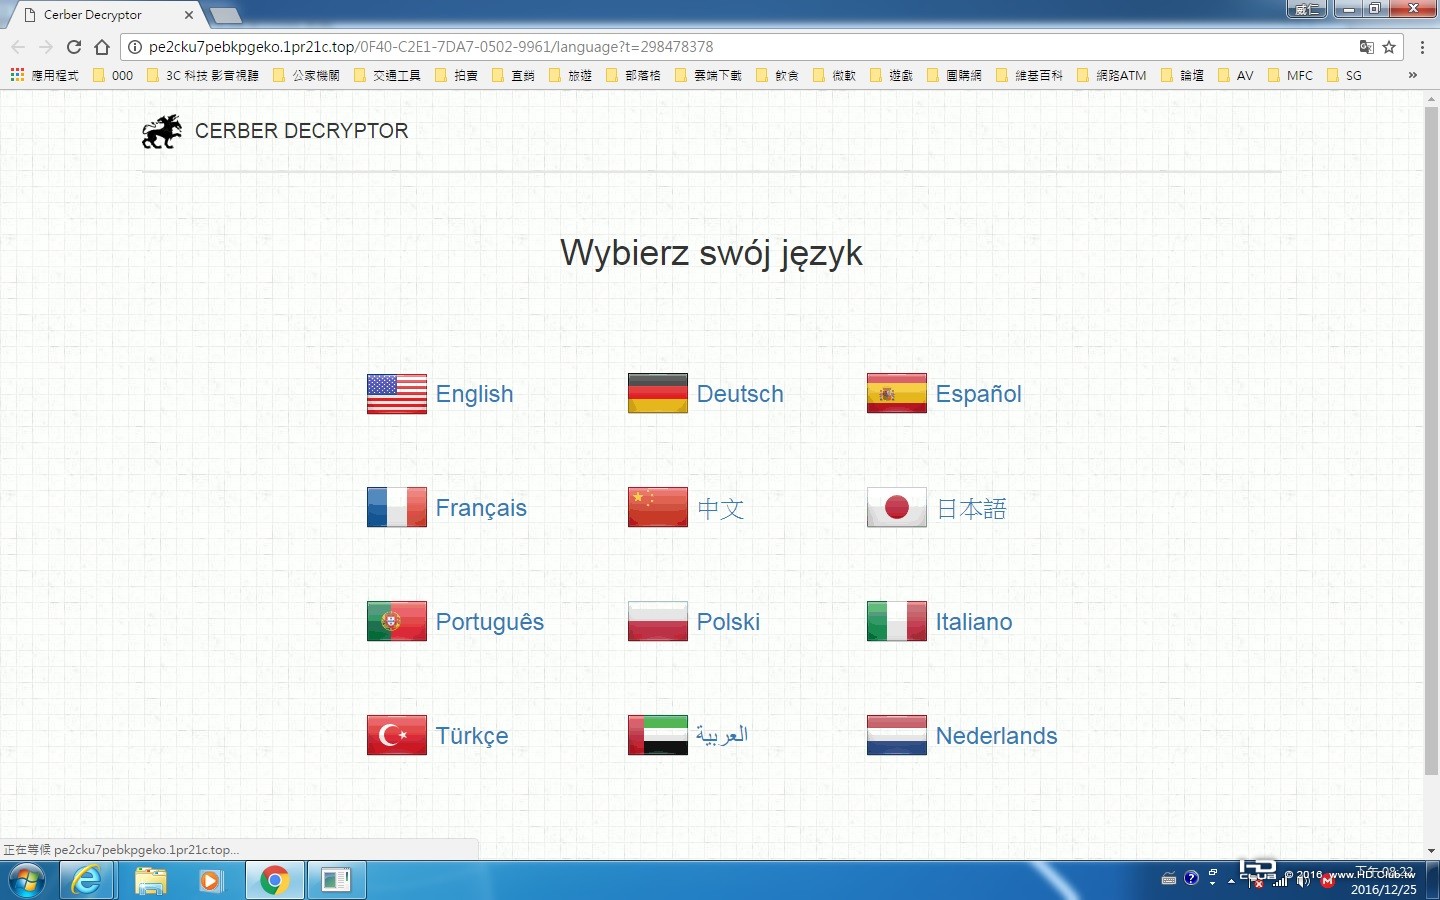Close the Cerber Decryptor tab
This screenshot has height=900, width=1440.
188,15
